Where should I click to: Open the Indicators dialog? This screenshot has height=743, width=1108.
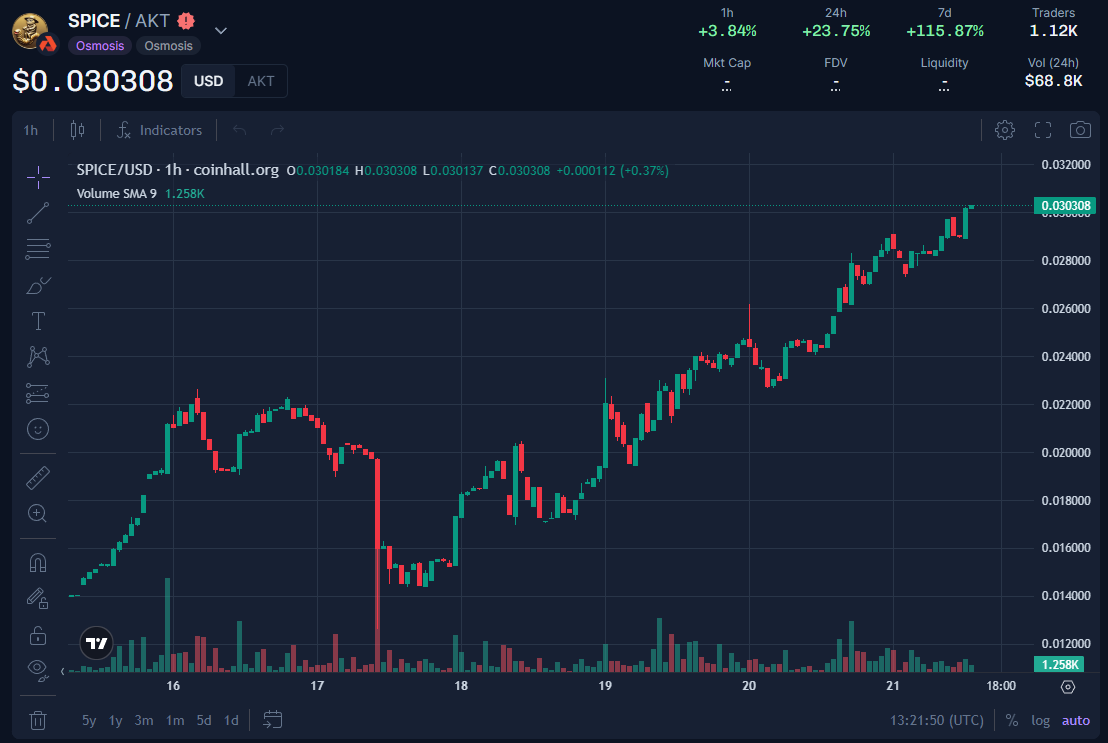coord(160,130)
